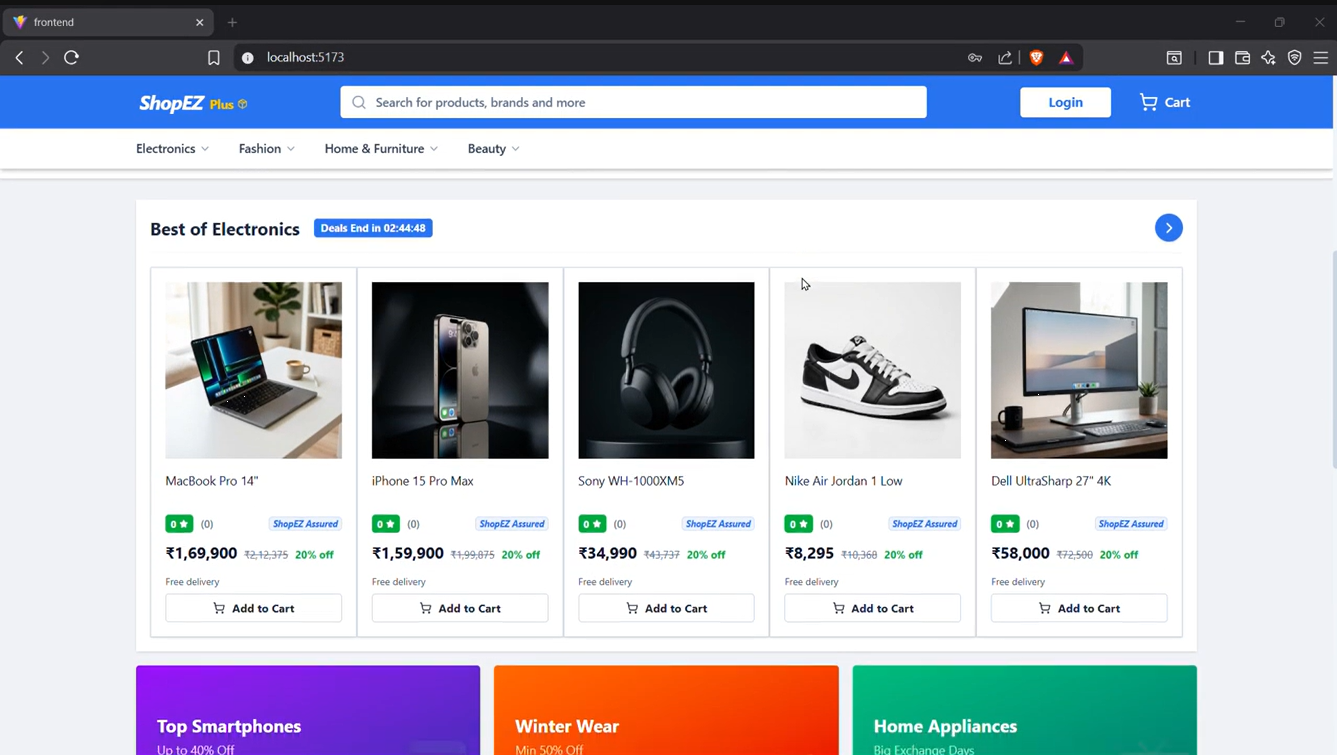Add Dell UltraSharp monitor to cart
The height and width of the screenshot is (755, 1337).
coord(1079,608)
